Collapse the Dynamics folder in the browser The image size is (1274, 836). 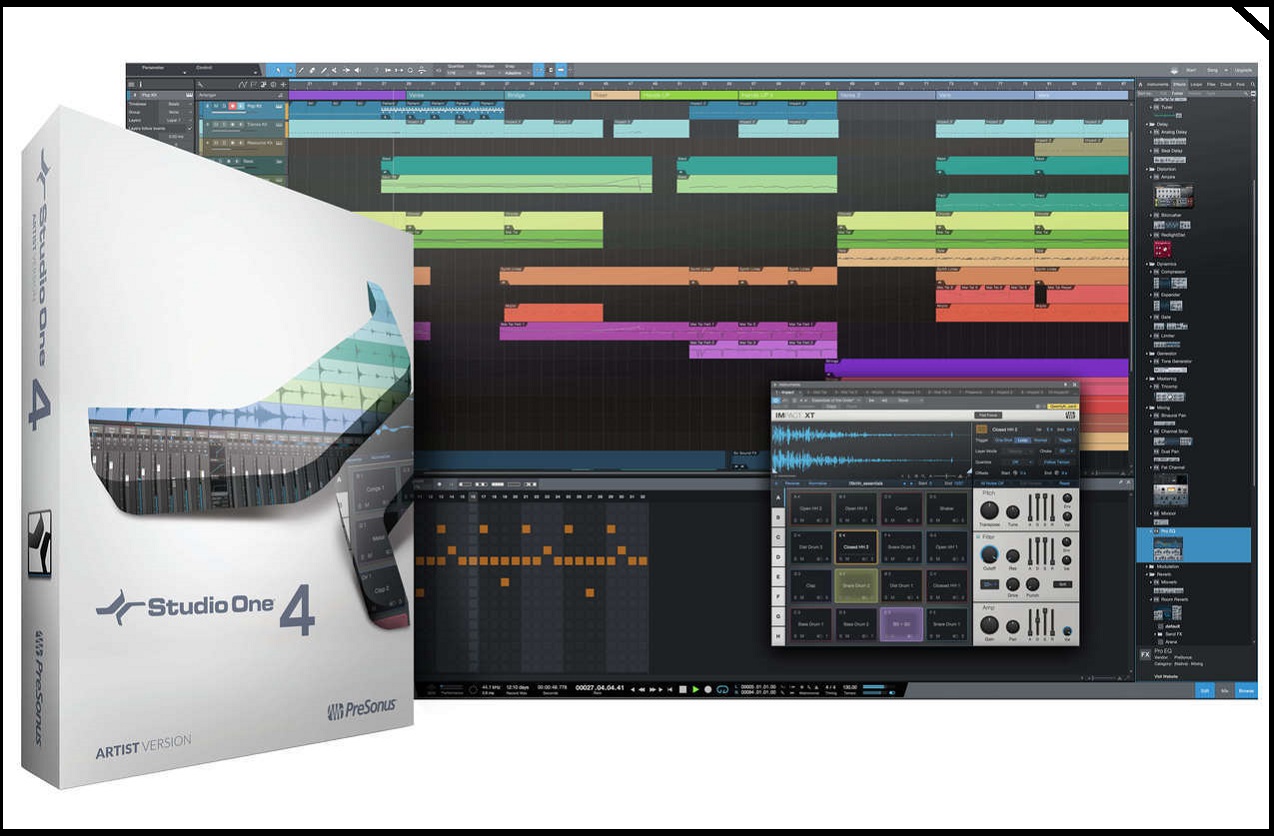click(1148, 264)
